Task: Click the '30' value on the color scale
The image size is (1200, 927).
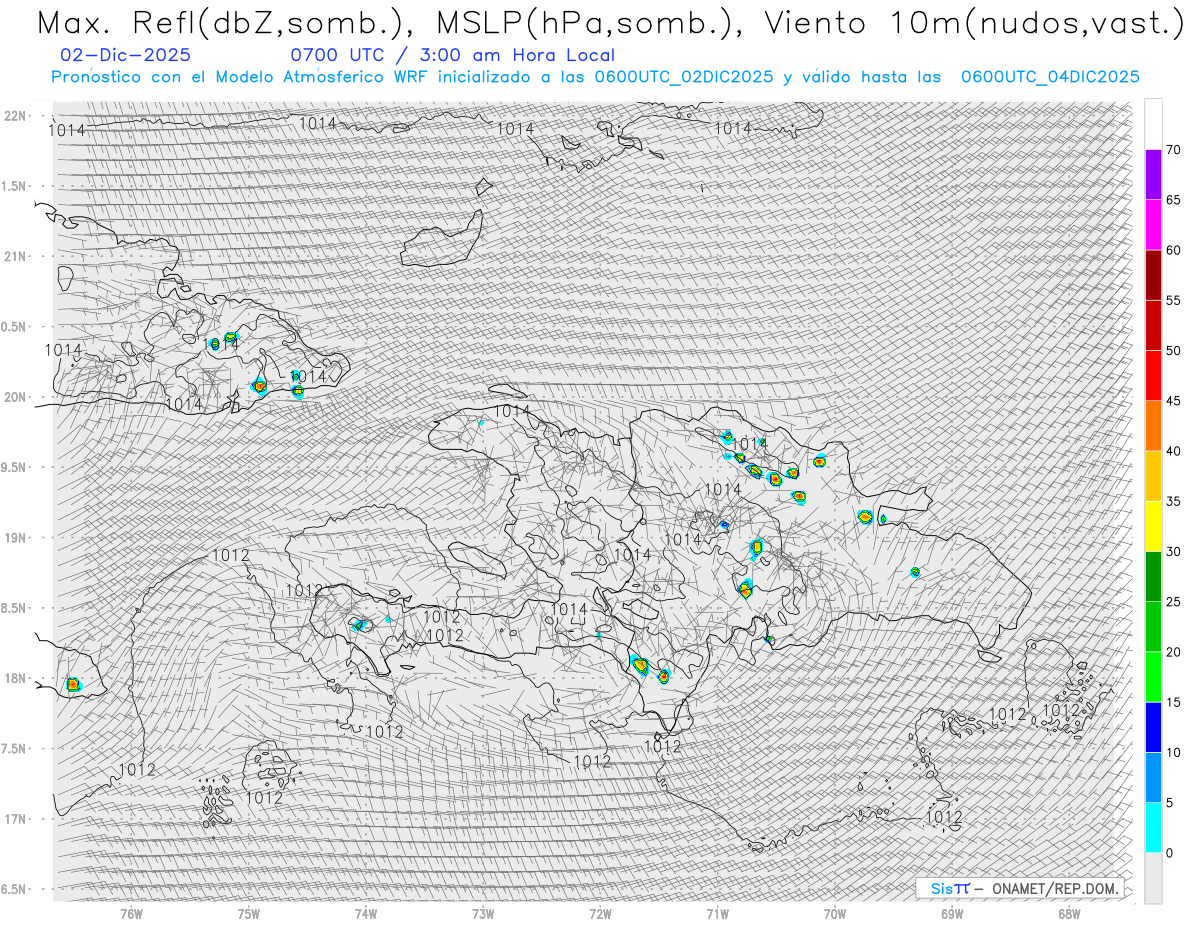Action: coord(1173,551)
